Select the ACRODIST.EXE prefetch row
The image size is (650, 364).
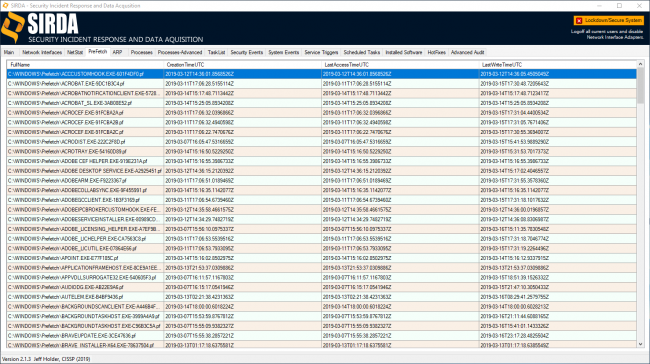pyautogui.click(x=322, y=142)
